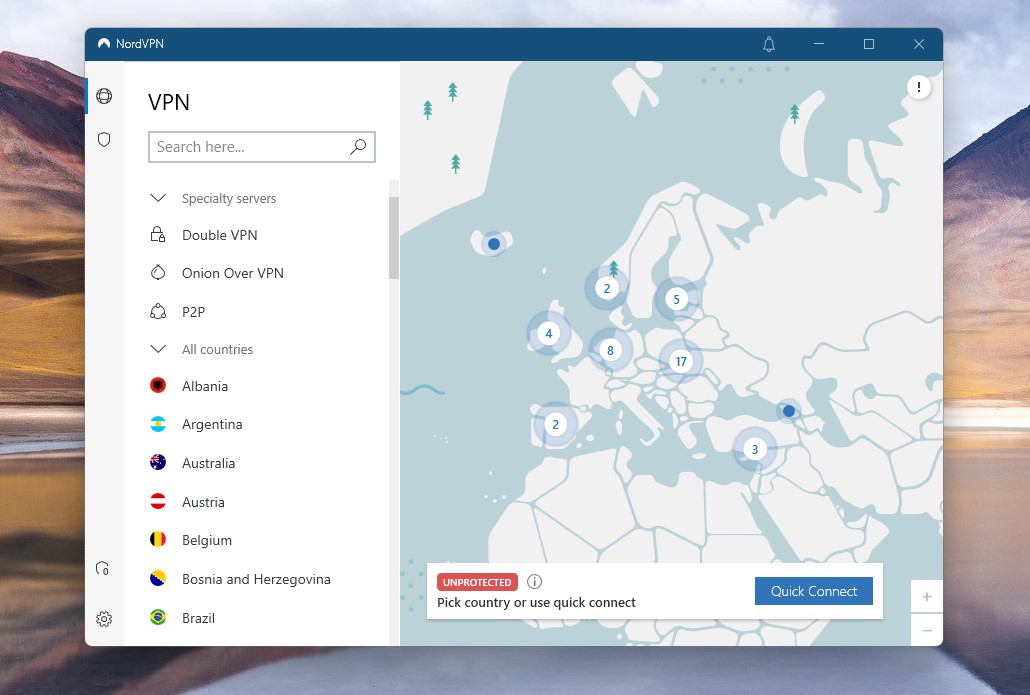Open Settings gear in the sidebar

coord(104,619)
